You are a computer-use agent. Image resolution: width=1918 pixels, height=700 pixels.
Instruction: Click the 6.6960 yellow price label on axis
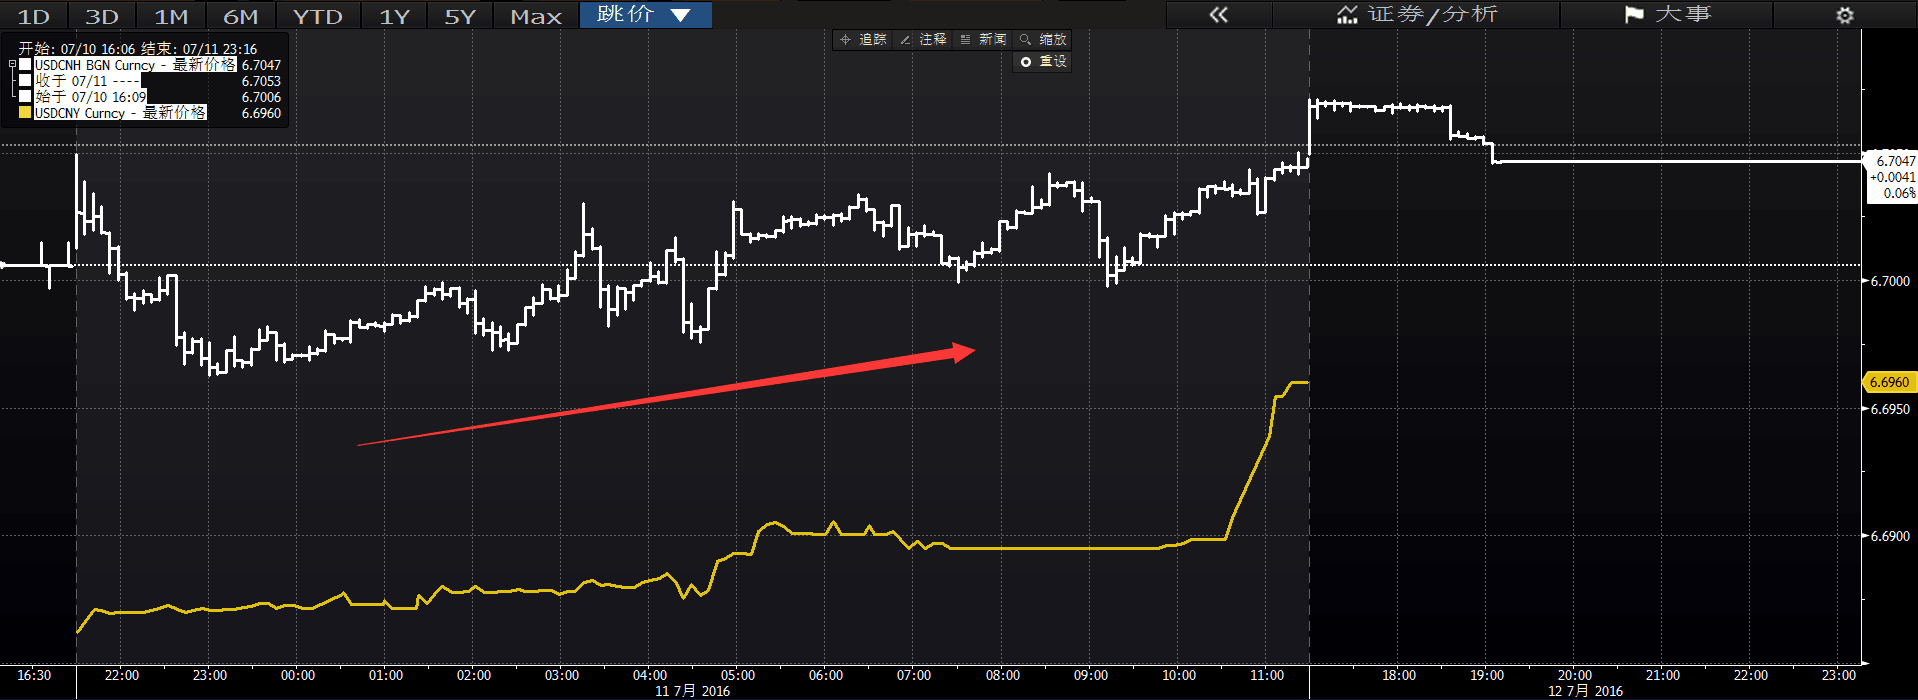pos(1888,382)
